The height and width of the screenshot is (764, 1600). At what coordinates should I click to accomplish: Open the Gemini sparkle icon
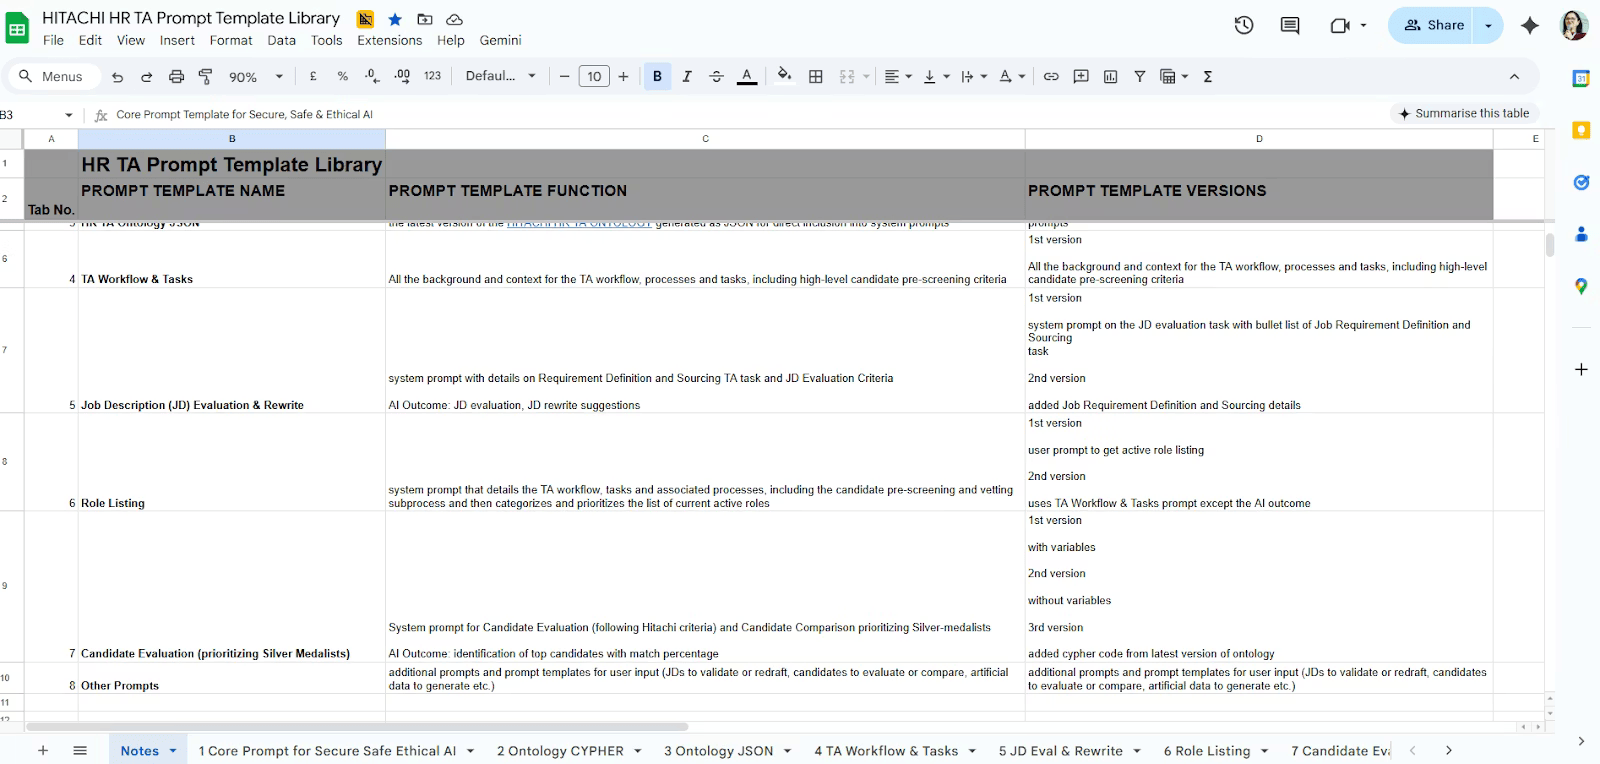click(1529, 25)
